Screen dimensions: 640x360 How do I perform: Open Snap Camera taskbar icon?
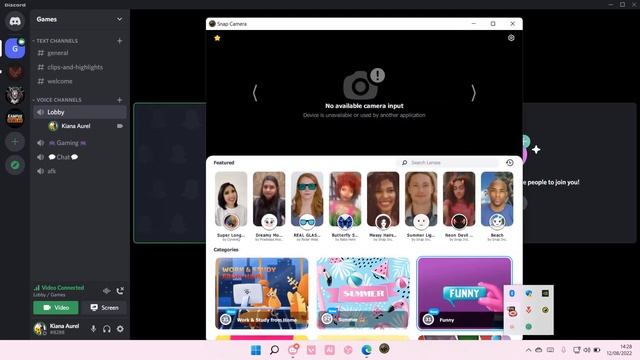coord(384,349)
